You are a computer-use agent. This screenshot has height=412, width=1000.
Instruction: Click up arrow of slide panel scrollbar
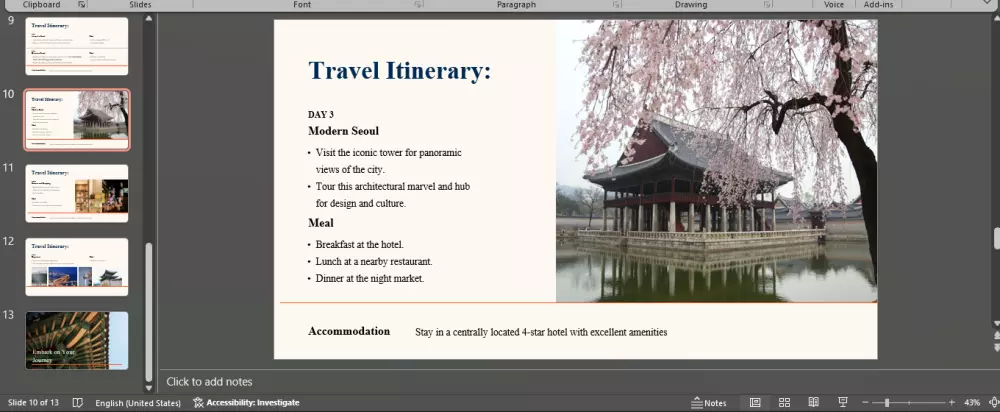(x=149, y=18)
